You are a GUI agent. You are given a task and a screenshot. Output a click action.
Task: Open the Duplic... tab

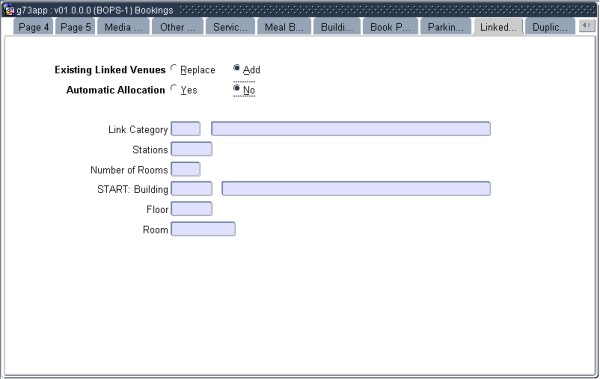click(550, 27)
